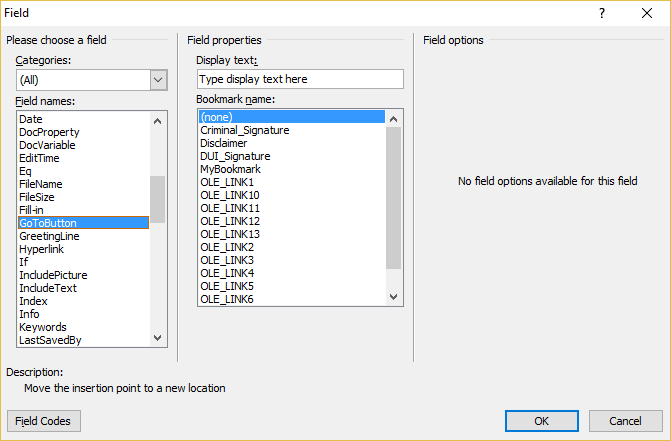Click the Display text input box
The height and width of the screenshot is (441, 671).
pos(300,79)
